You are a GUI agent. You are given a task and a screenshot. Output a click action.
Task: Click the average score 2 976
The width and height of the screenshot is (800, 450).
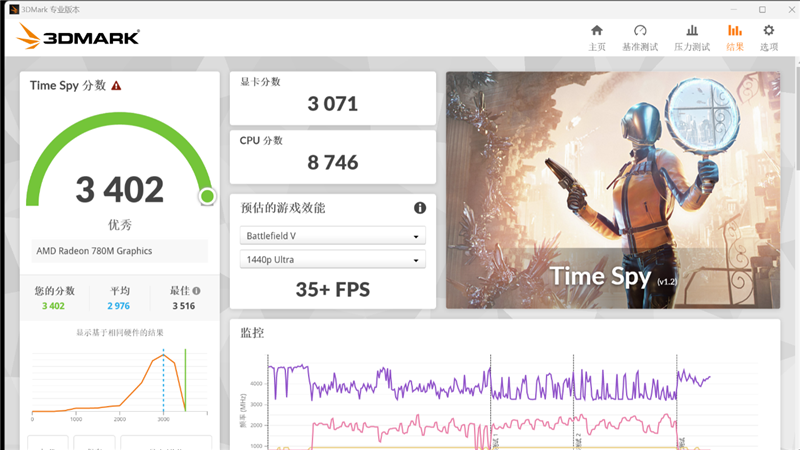click(x=118, y=306)
